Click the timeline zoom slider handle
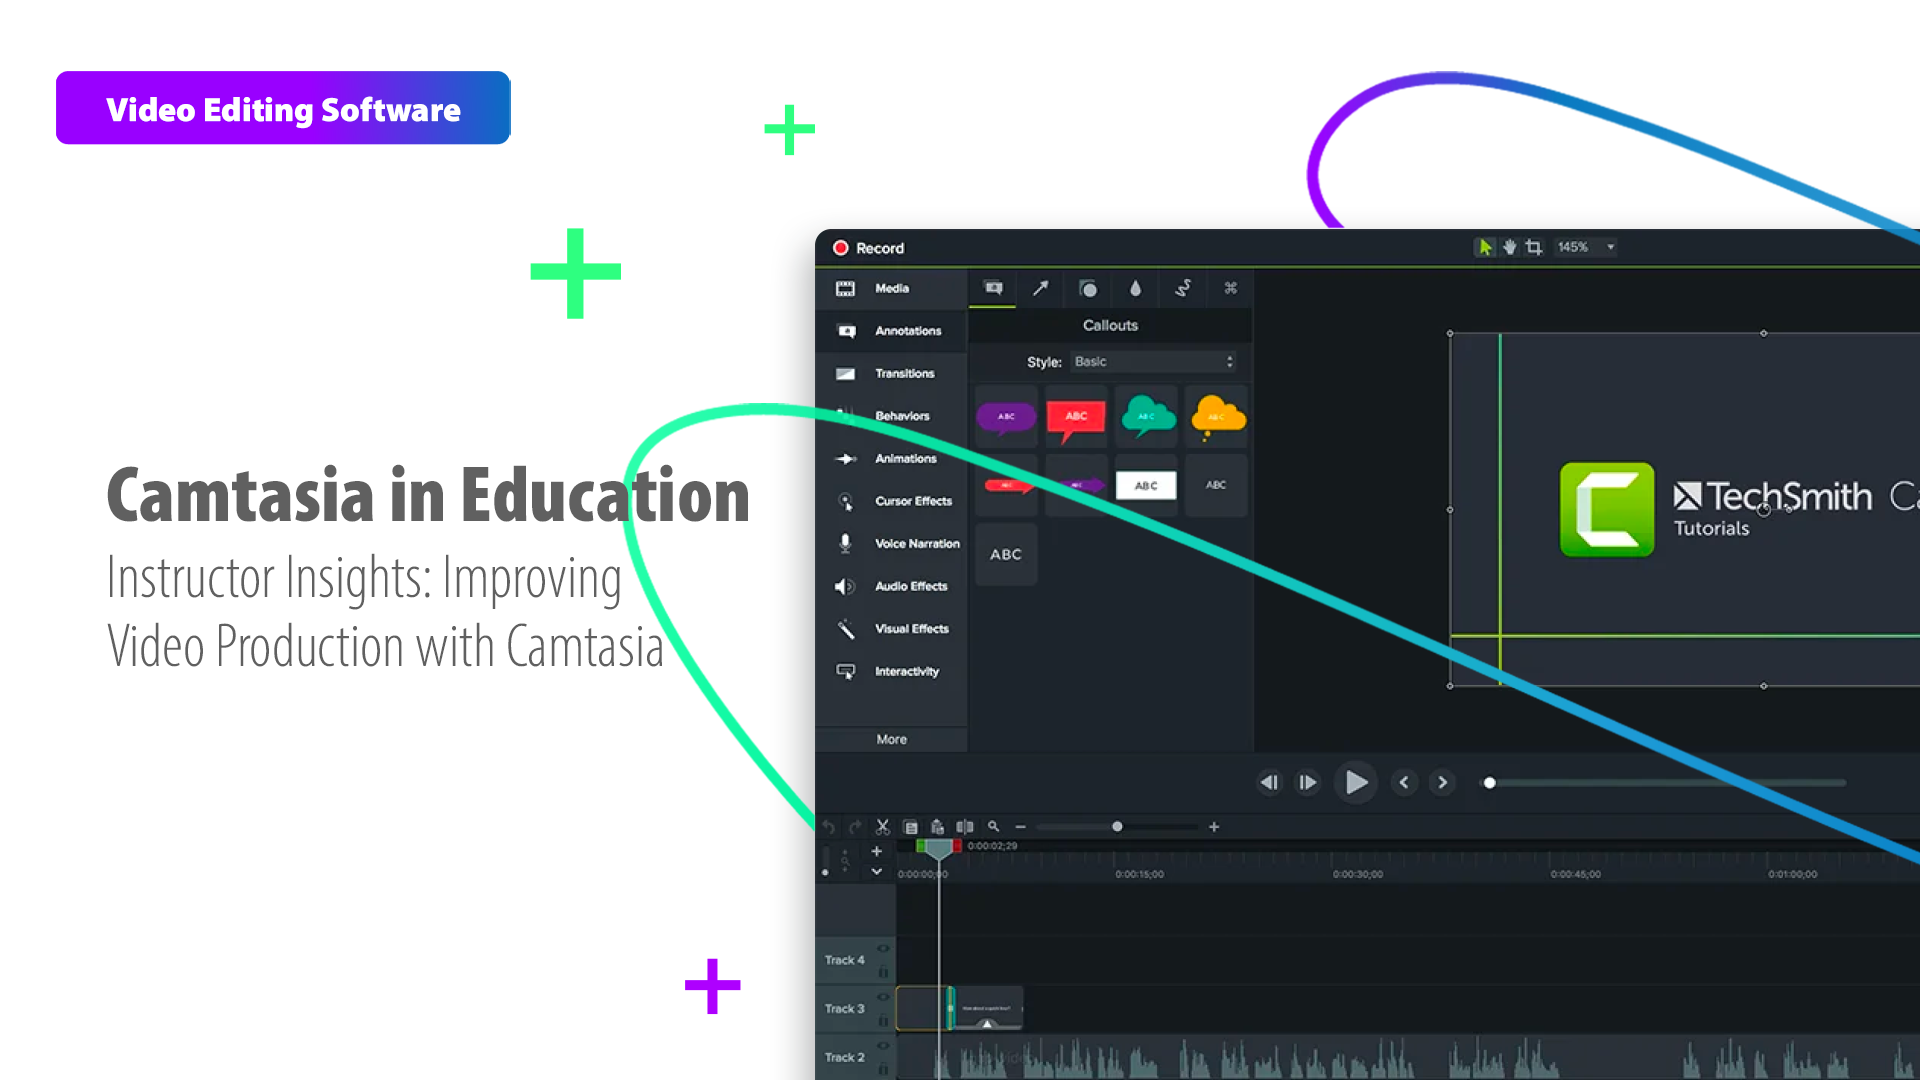 click(1117, 827)
